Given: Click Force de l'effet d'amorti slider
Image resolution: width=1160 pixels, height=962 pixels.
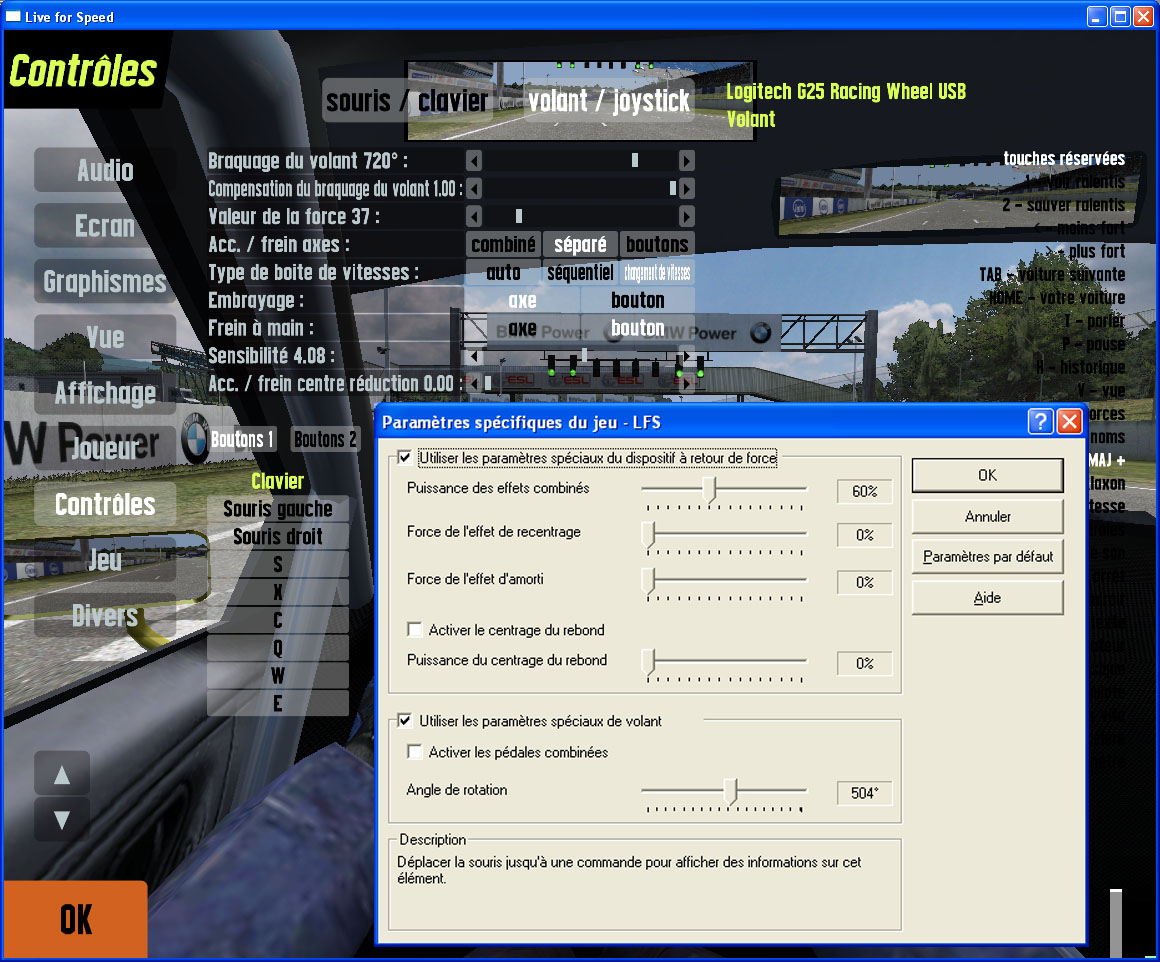Looking at the screenshot, I should pyautogui.click(x=648, y=581).
